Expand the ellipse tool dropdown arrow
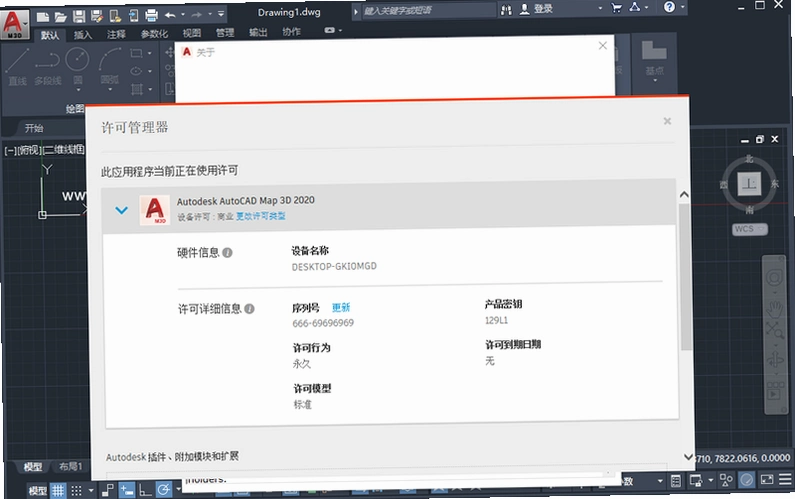The image size is (795, 499). click(x=150, y=71)
